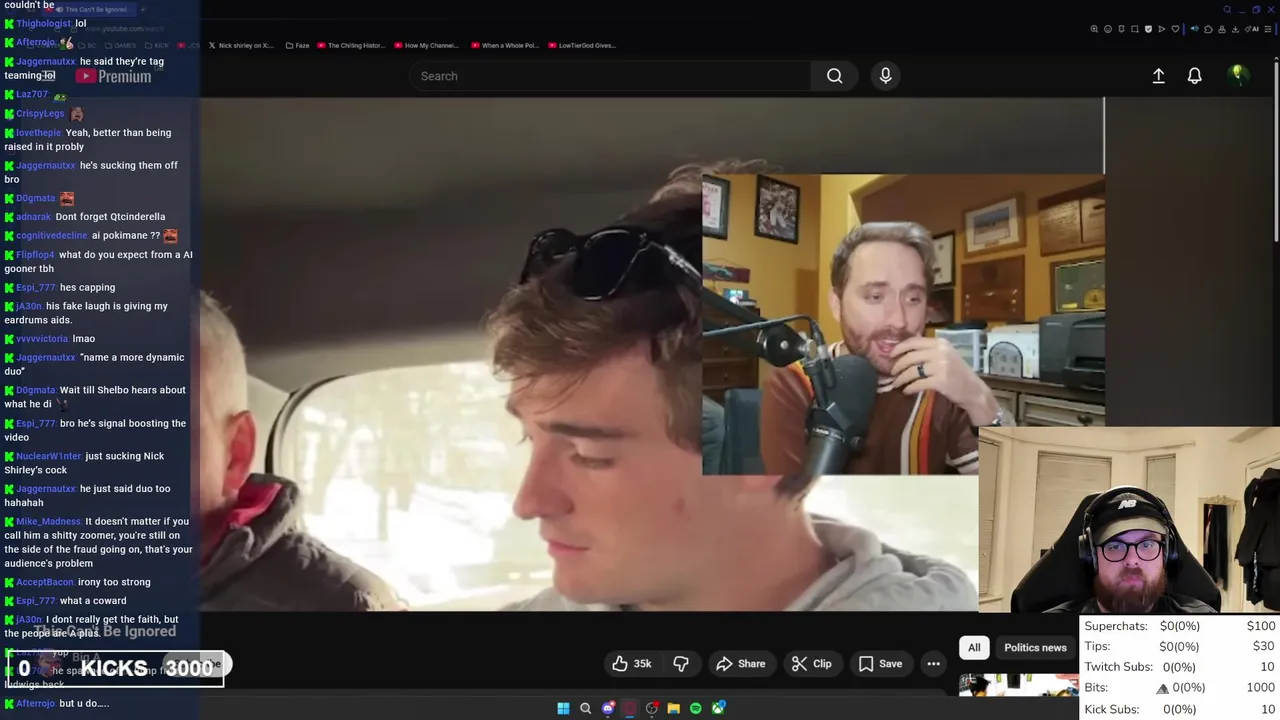
Task: Open the YouTube create upload icon
Action: click(1158, 76)
